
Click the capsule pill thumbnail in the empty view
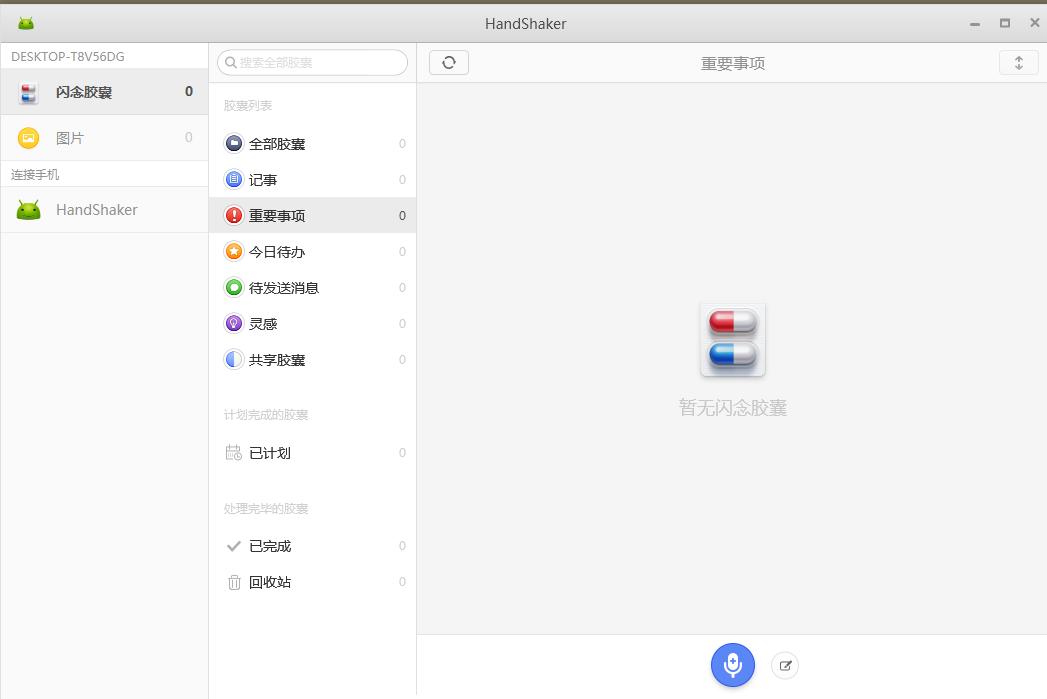(732, 338)
